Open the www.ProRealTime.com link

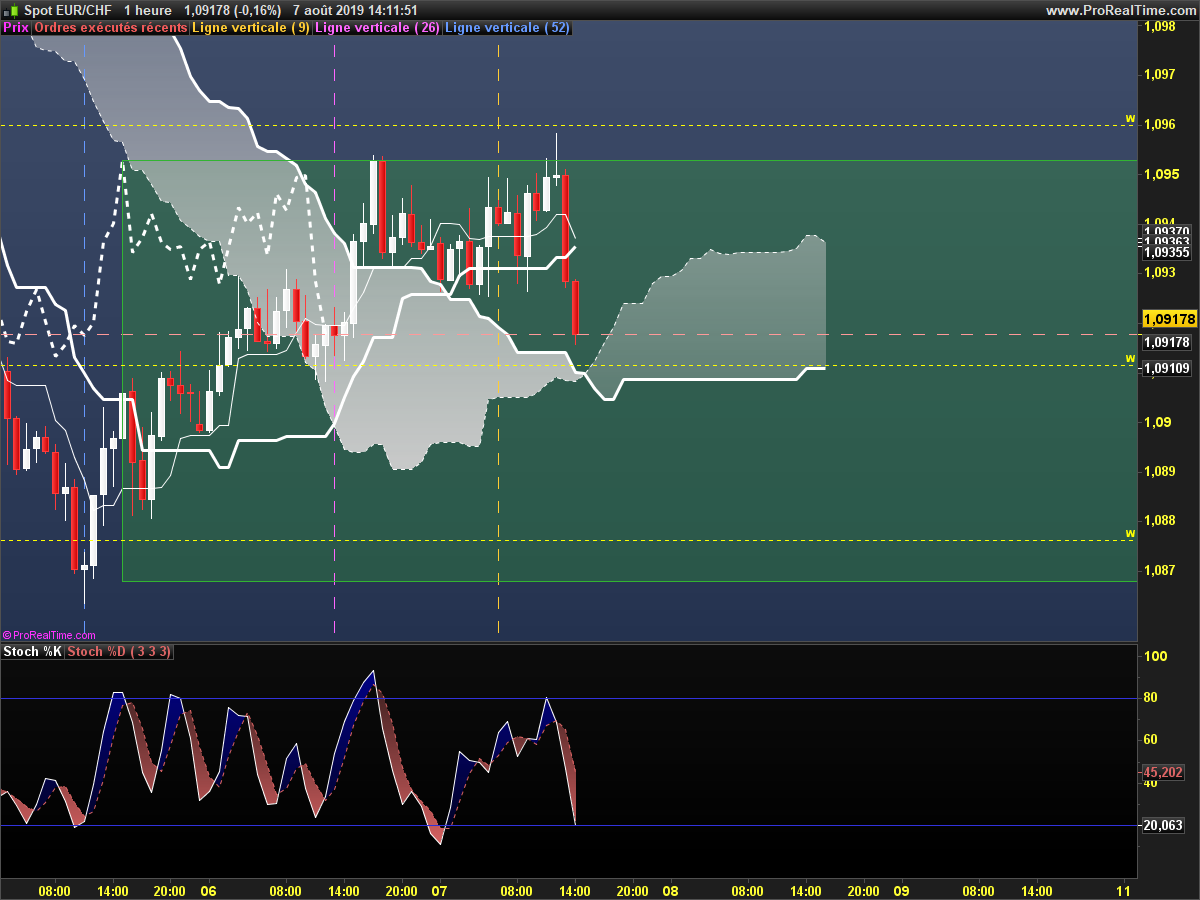[1121, 10]
